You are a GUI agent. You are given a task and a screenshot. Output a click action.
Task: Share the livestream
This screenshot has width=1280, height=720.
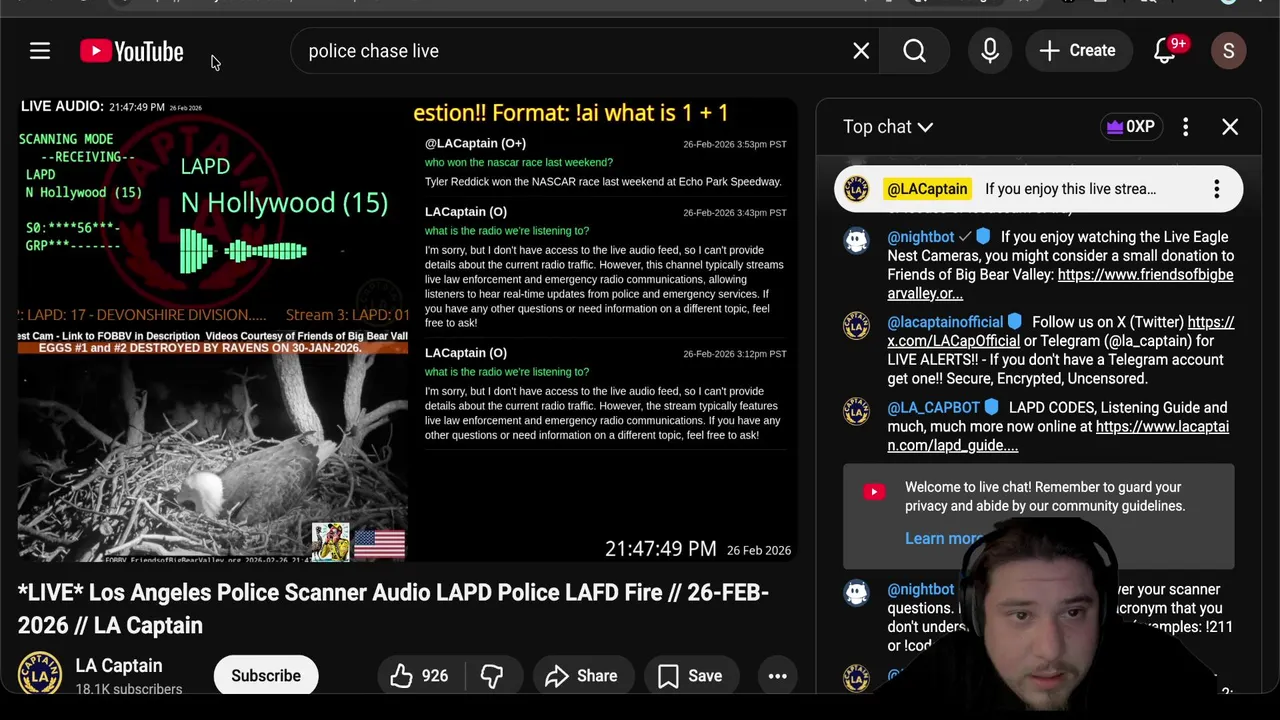pyautogui.click(x=581, y=676)
